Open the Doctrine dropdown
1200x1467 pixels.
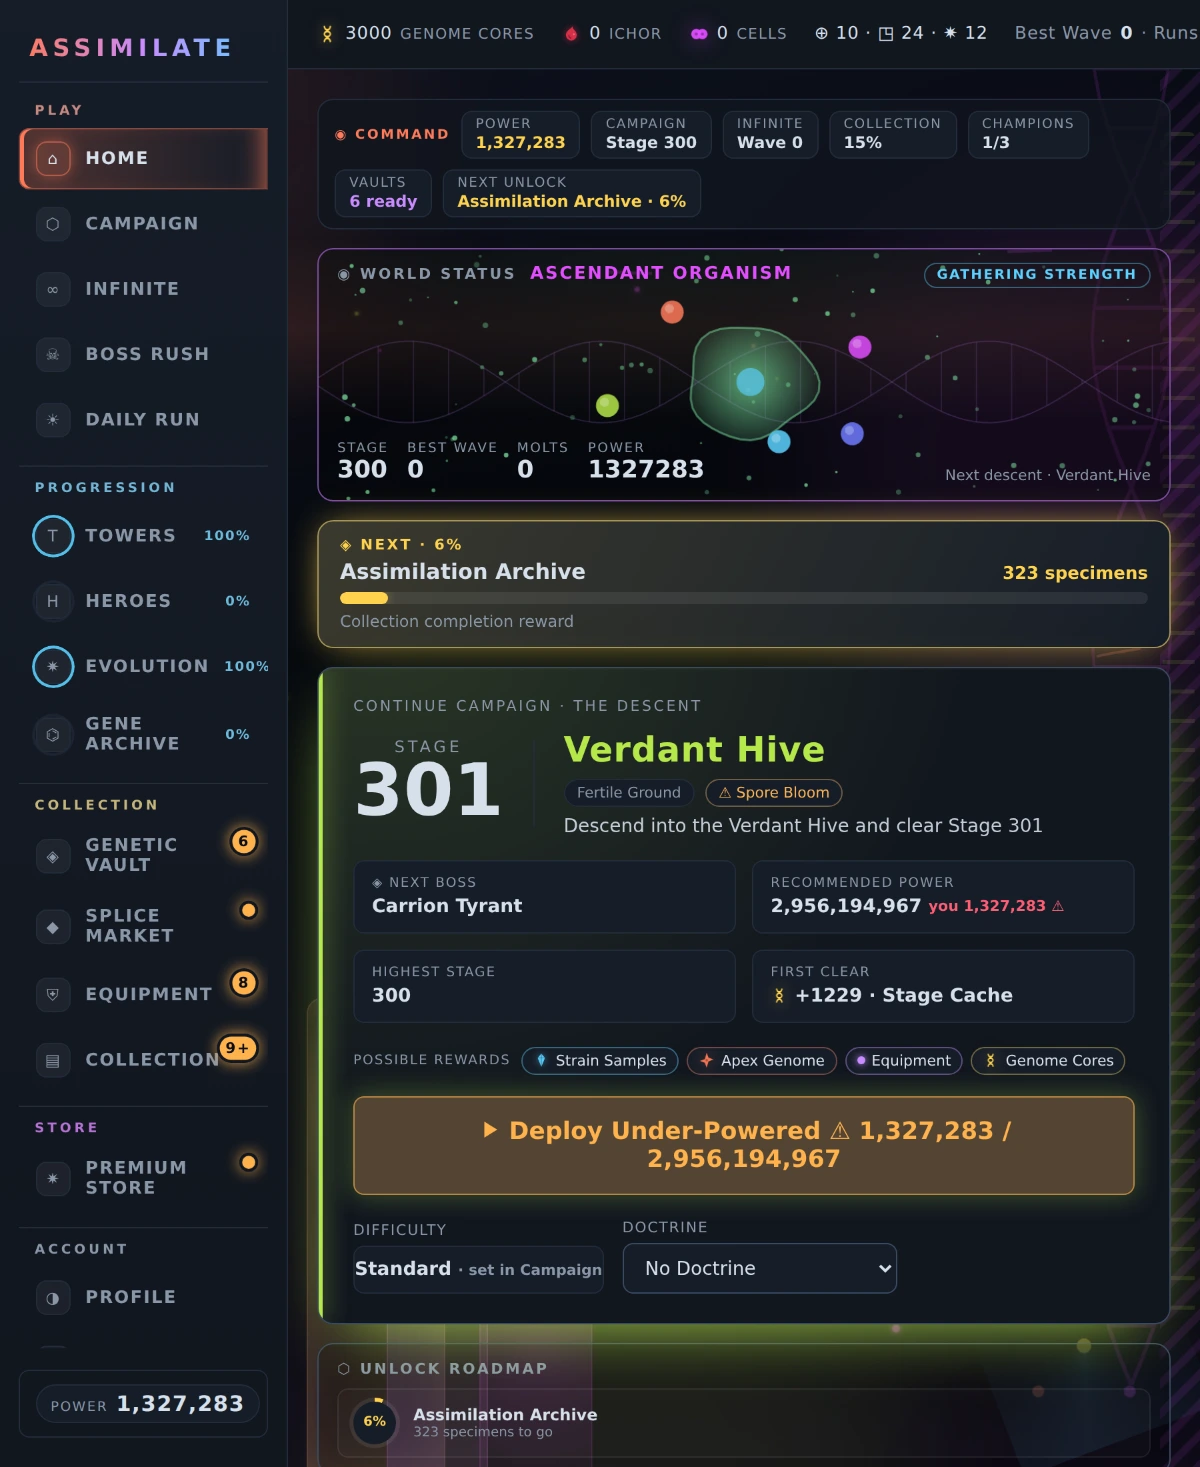760,1268
